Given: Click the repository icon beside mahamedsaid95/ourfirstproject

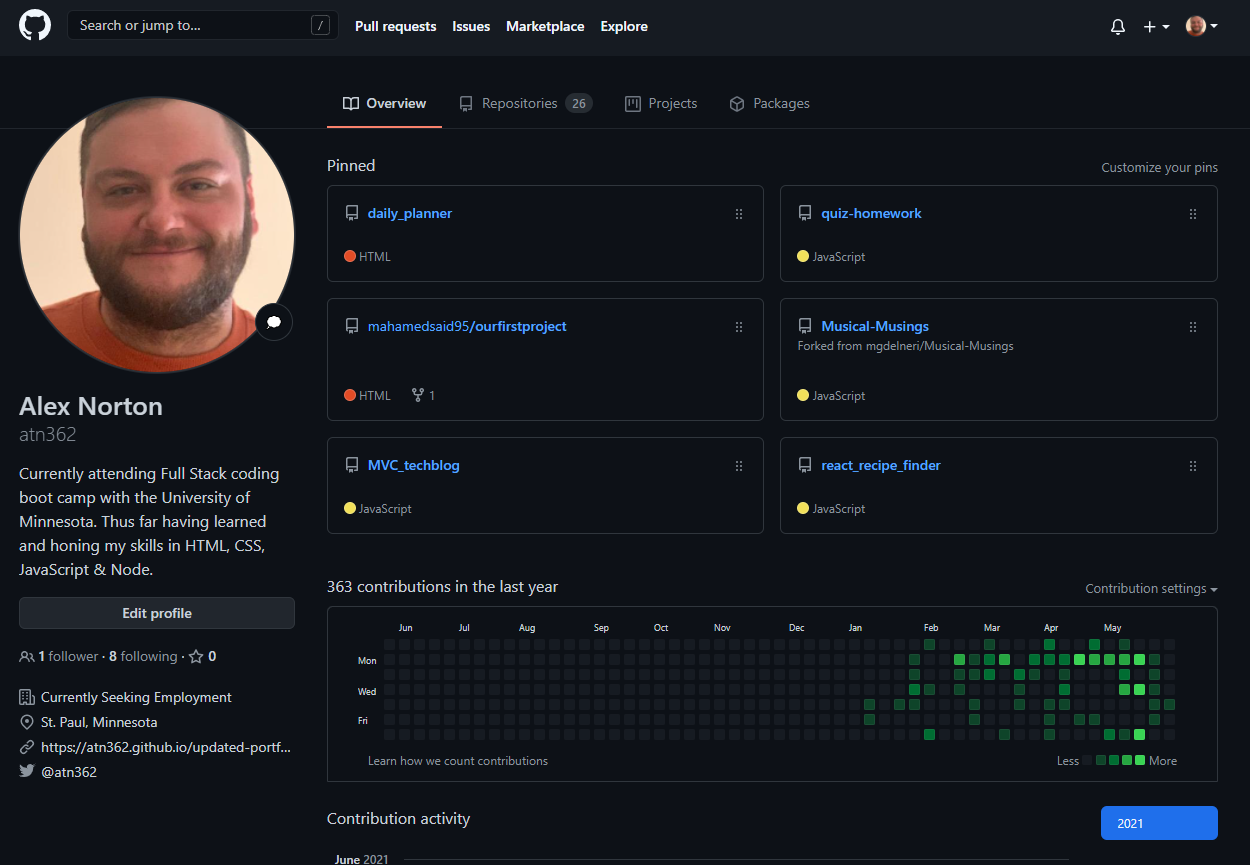Looking at the screenshot, I should (352, 326).
